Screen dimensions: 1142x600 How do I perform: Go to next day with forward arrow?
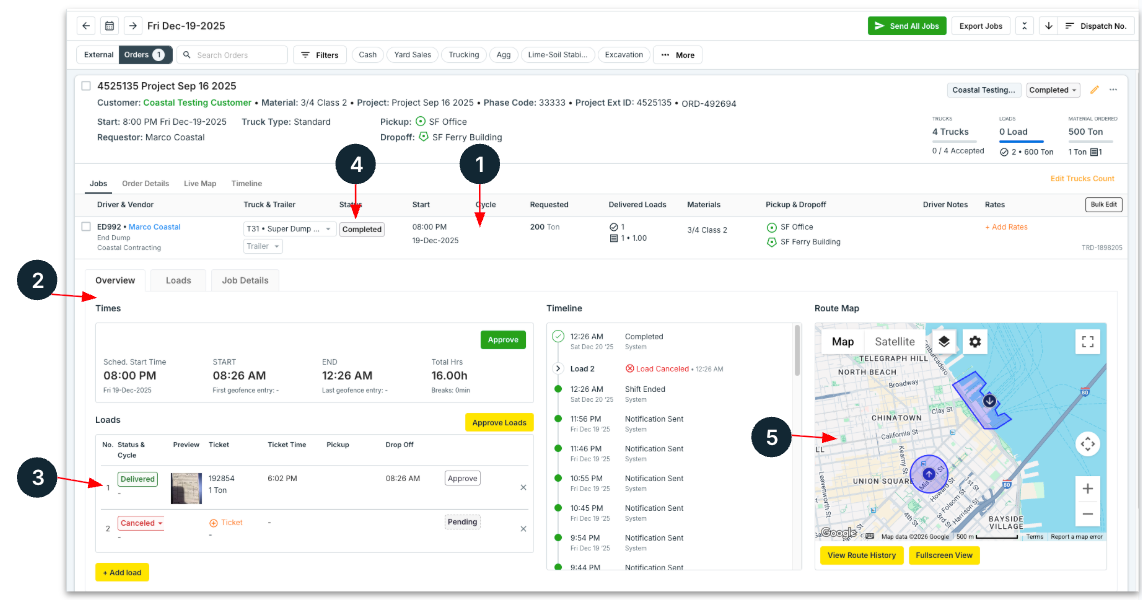click(133, 25)
